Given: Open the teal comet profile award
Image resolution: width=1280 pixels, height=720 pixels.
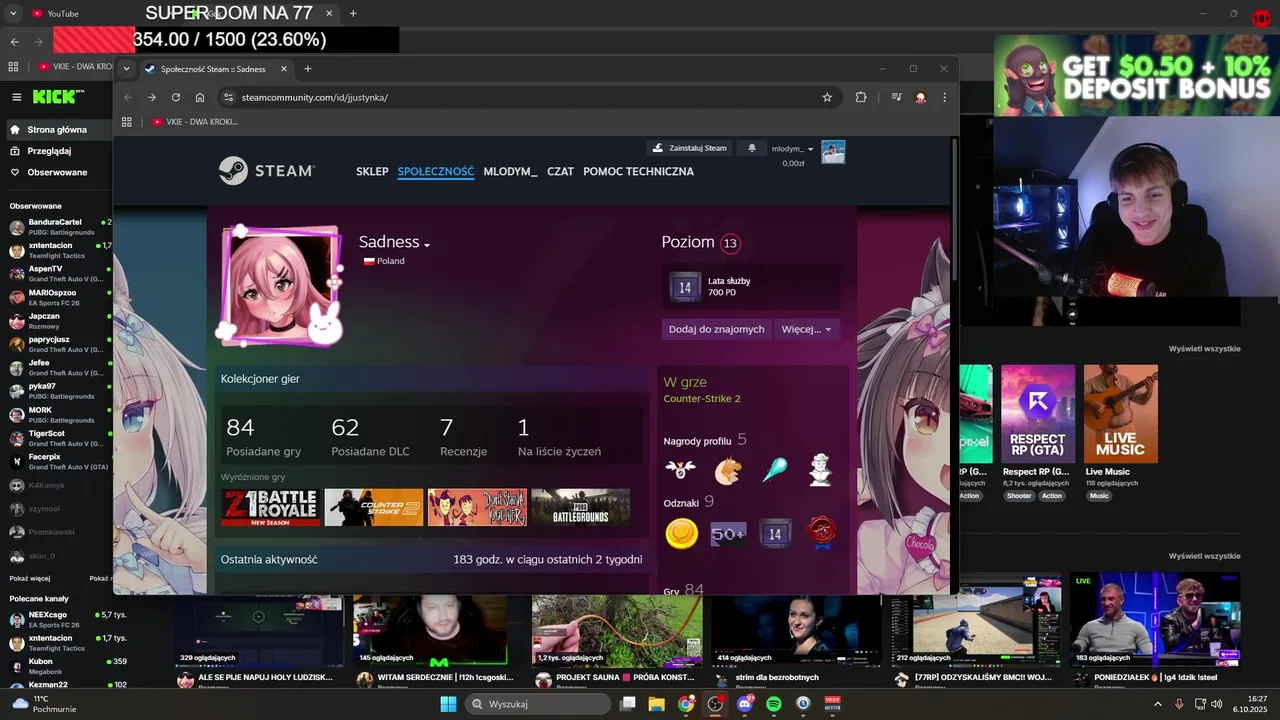Looking at the screenshot, I should pos(775,470).
